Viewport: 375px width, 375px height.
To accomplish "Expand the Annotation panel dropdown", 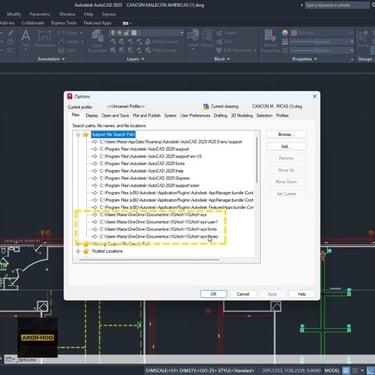I will (51, 59).
